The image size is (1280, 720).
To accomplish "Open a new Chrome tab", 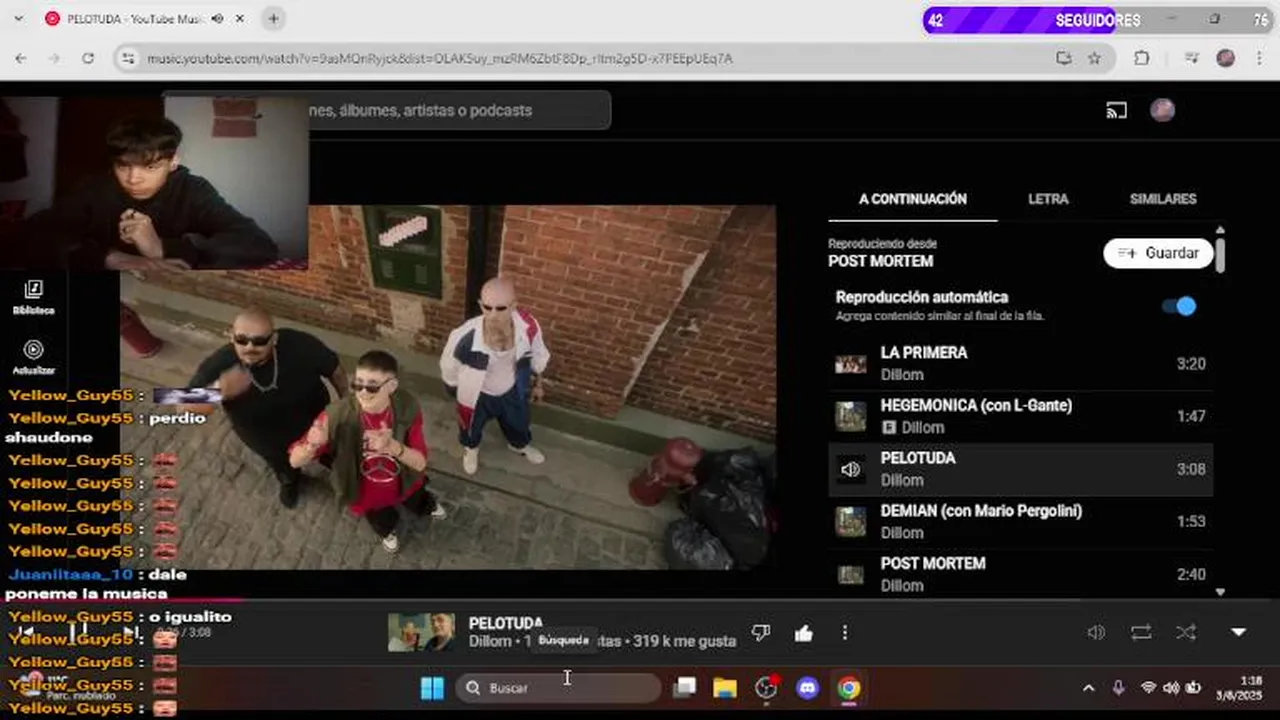I will click(x=273, y=19).
